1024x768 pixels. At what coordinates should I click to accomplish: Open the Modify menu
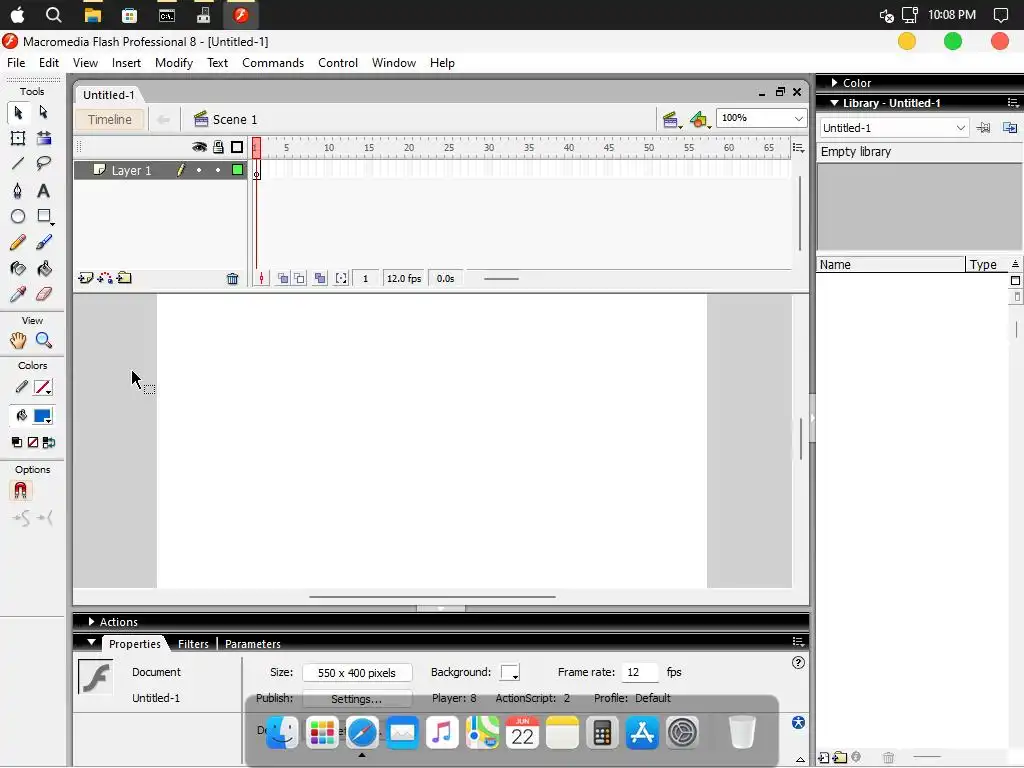point(174,63)
